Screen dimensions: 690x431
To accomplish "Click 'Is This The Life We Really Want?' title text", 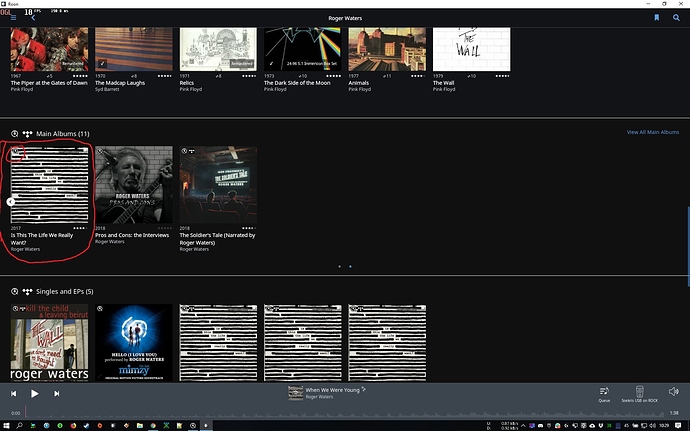I will pyautogui.click(x=42, y=239).
